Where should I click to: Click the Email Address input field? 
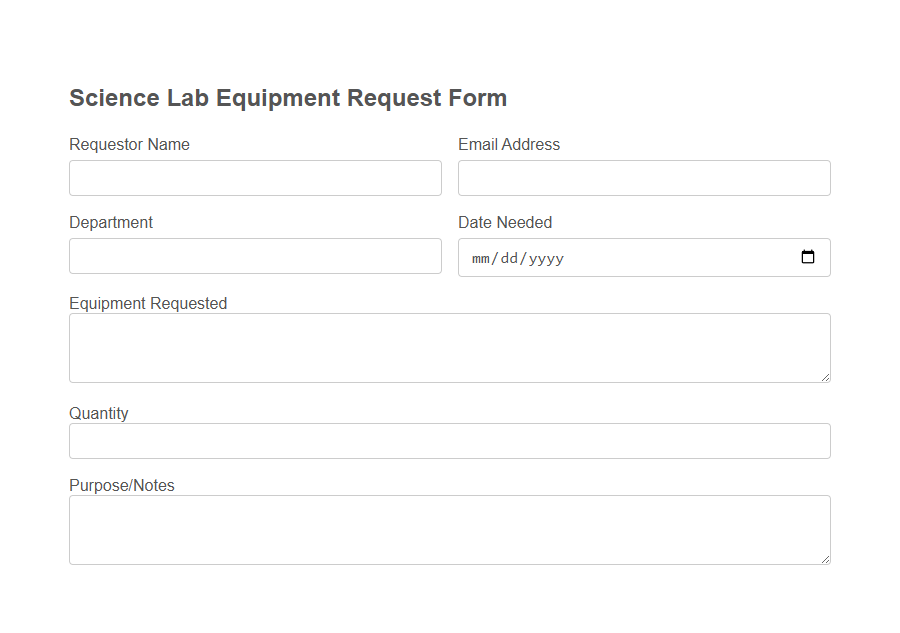point(643,177)
